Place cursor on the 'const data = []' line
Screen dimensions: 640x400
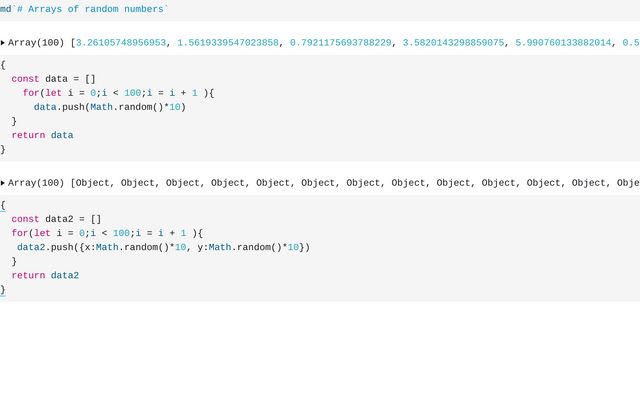pyautogui.click(x=53, y=79)
